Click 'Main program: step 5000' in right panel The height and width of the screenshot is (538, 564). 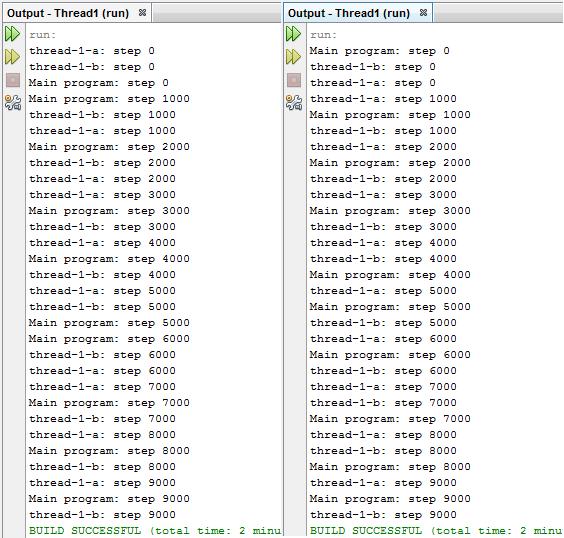coord(390,307)
